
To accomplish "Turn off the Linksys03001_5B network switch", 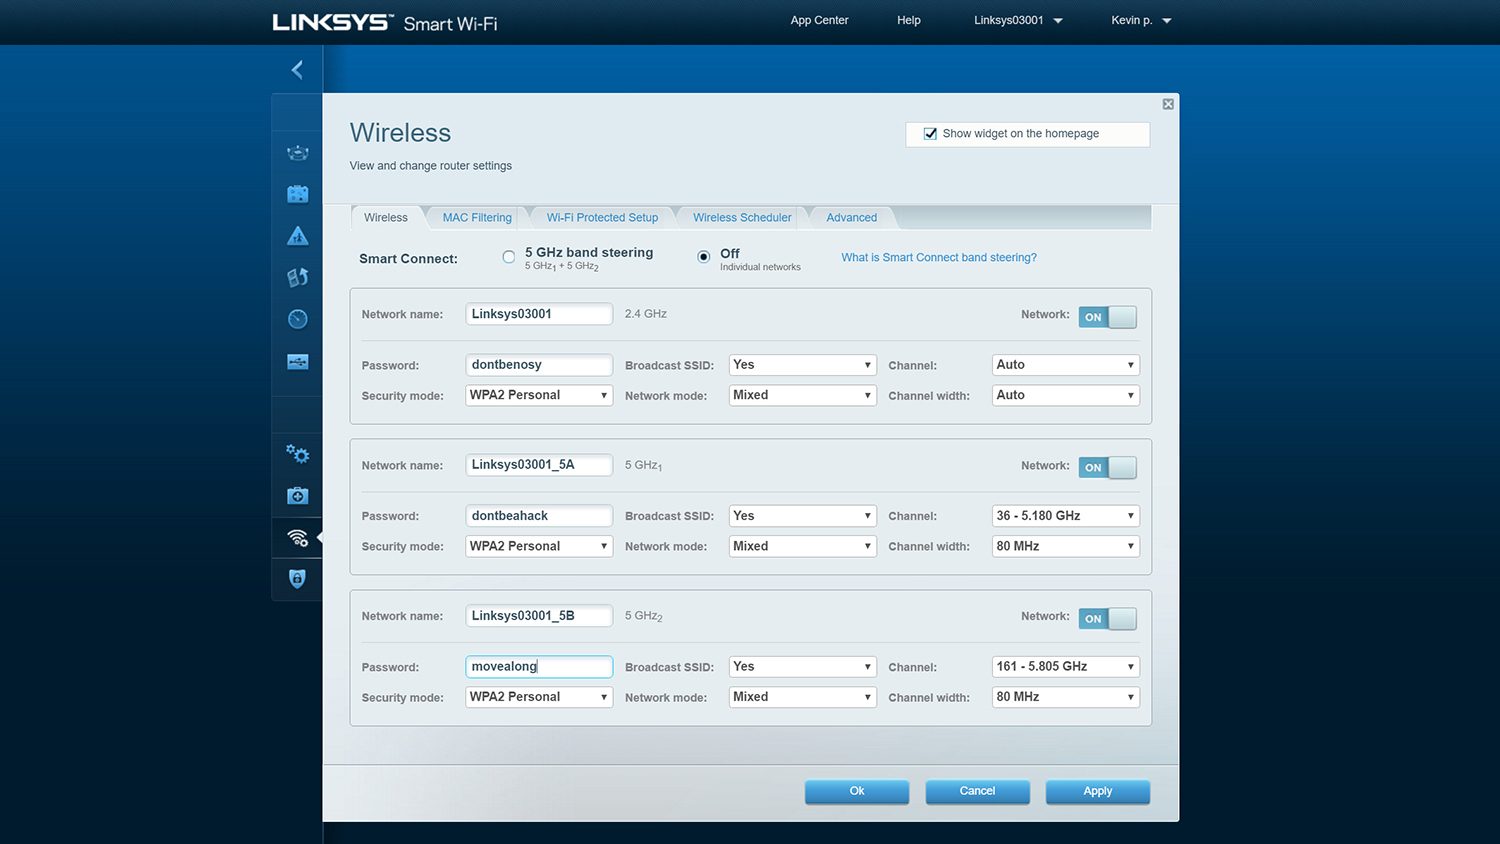I will (x=1107, y=619).
